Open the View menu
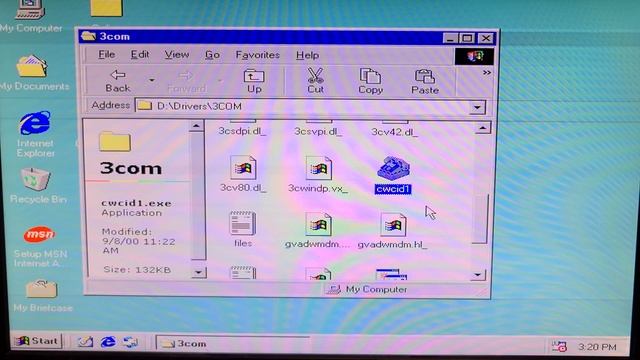Image resolution: width=640 pixels, height=360 pixels. pyautogui.click(x=177, y=55)
